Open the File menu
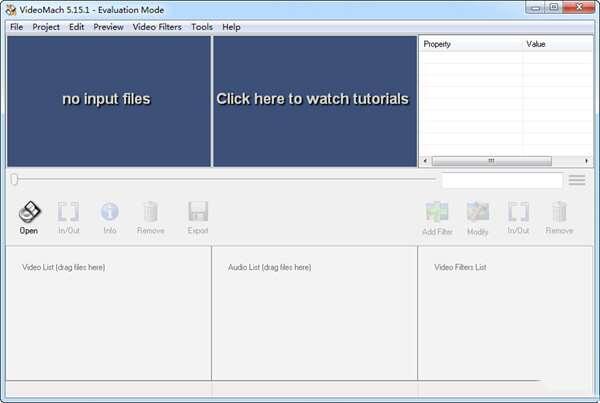 16,27
